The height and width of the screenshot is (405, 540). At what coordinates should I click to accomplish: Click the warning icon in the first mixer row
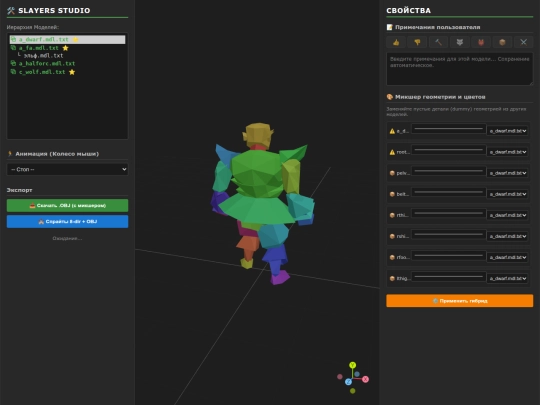pyautogui.click(x=392, y=131)
